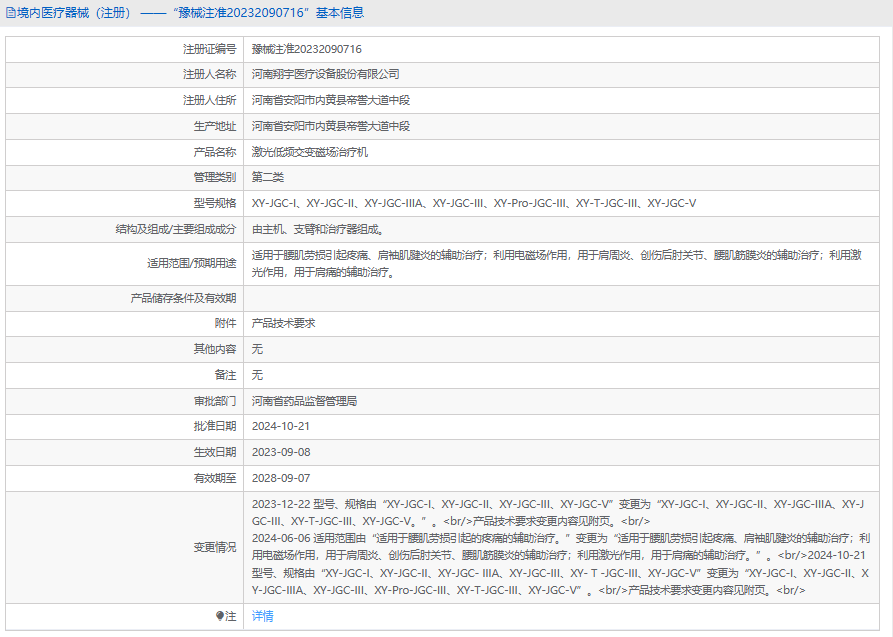893x637 pixels.
Task: Click expiry date 2028-09-07
Action: [x=281, y=478]
